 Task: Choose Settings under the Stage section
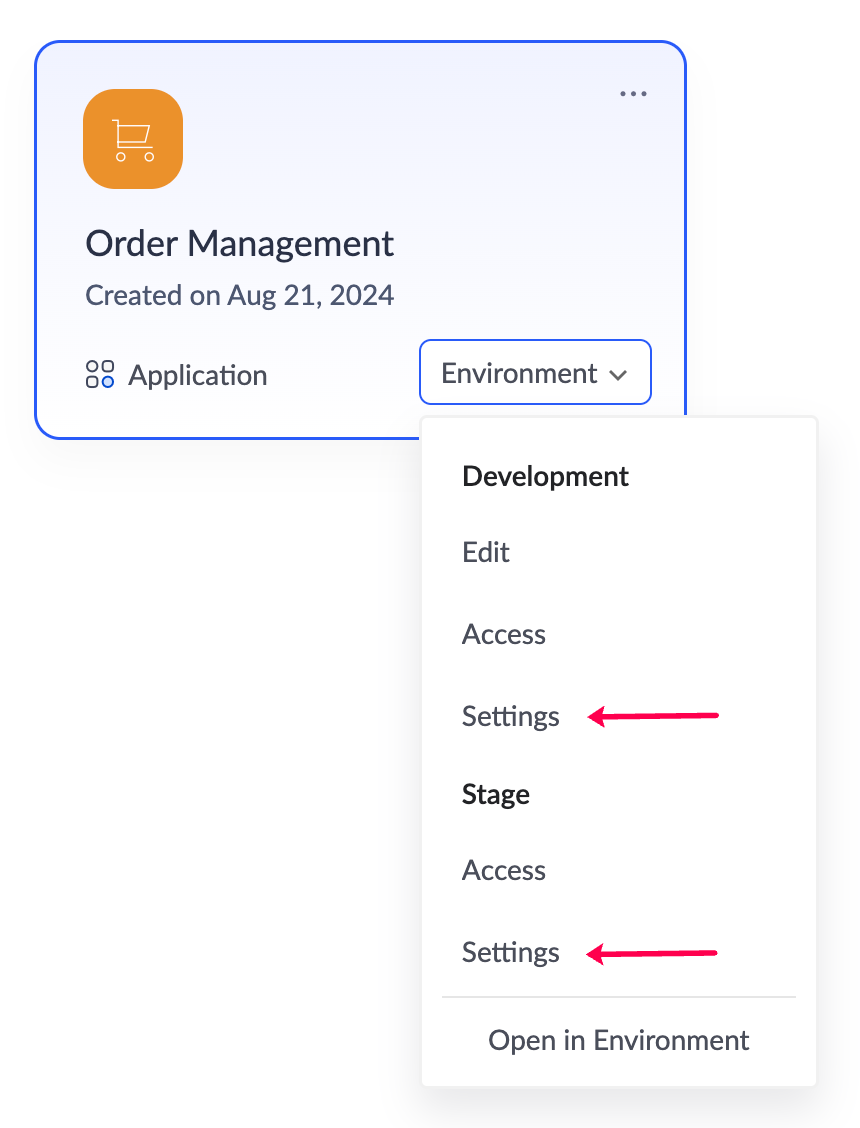pos(510,952)
